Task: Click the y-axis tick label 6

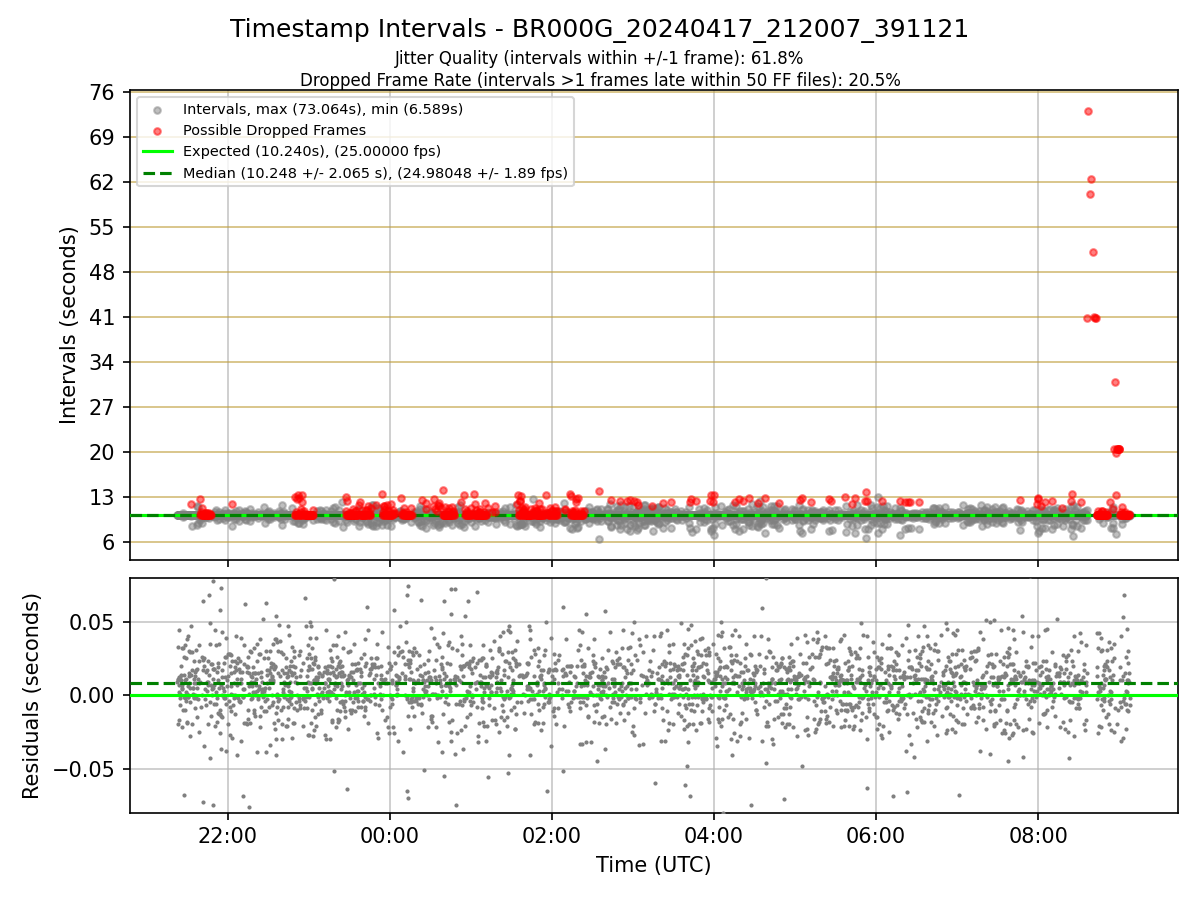Action: coord(108,542)
